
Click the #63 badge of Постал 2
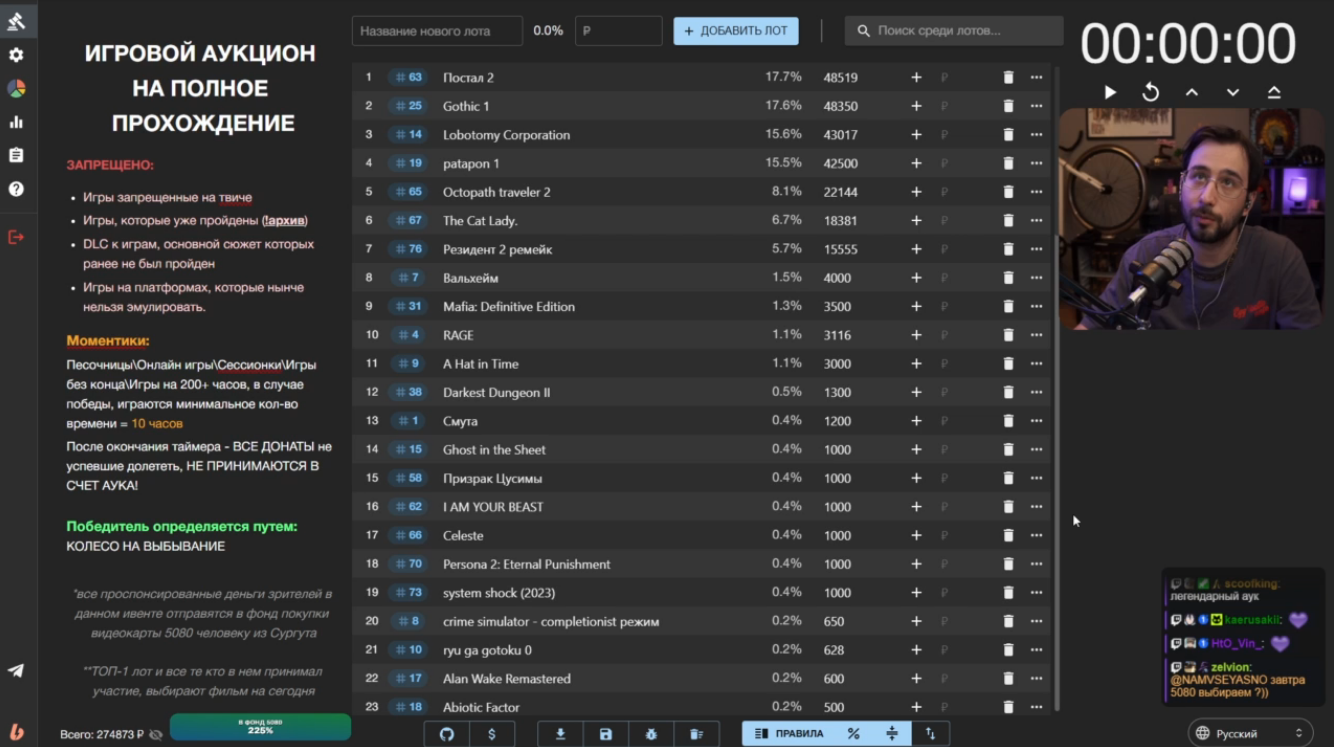[x=409, y=77]
